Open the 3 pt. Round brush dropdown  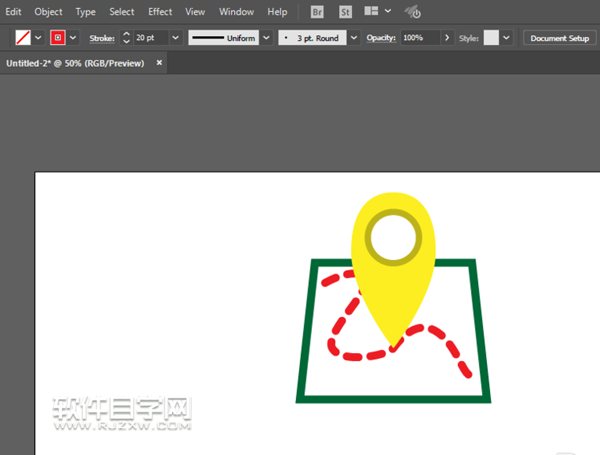click(354, 37)
